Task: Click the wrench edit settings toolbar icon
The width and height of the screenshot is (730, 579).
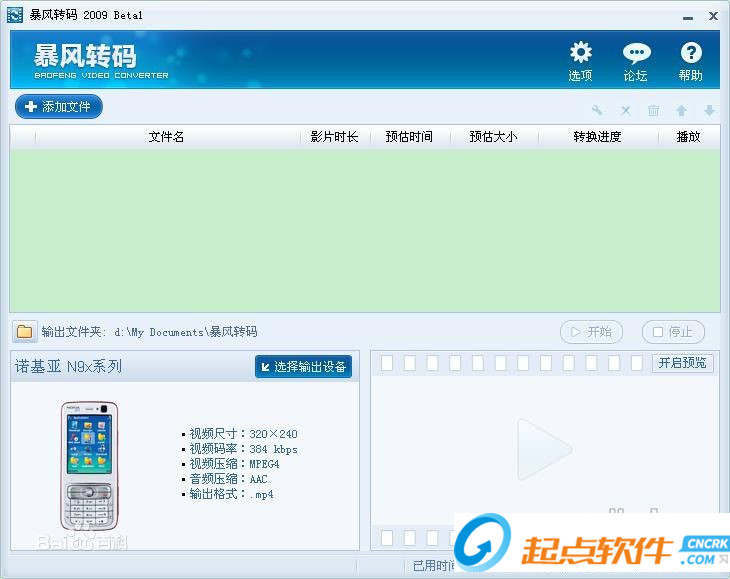Action: tap(597, 110)
